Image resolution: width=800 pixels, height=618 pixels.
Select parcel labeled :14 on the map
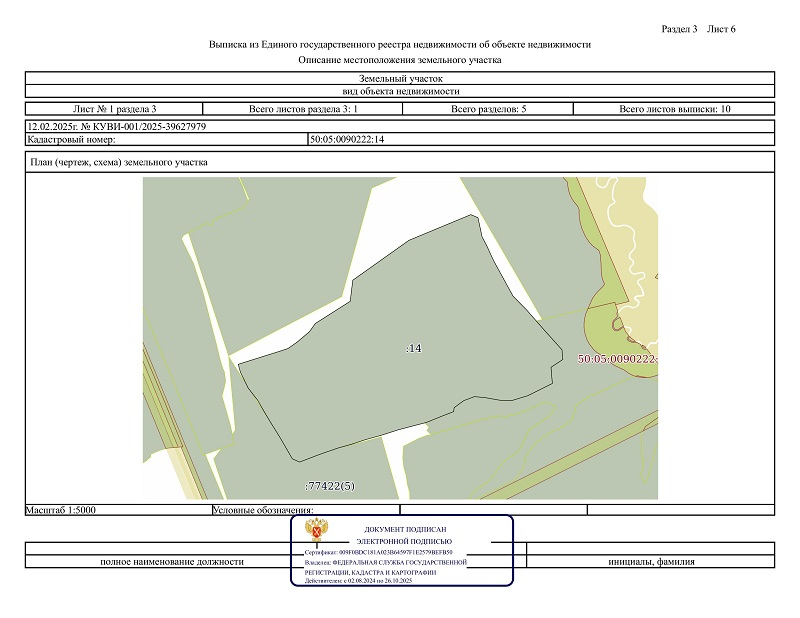[x=413, y=348]
